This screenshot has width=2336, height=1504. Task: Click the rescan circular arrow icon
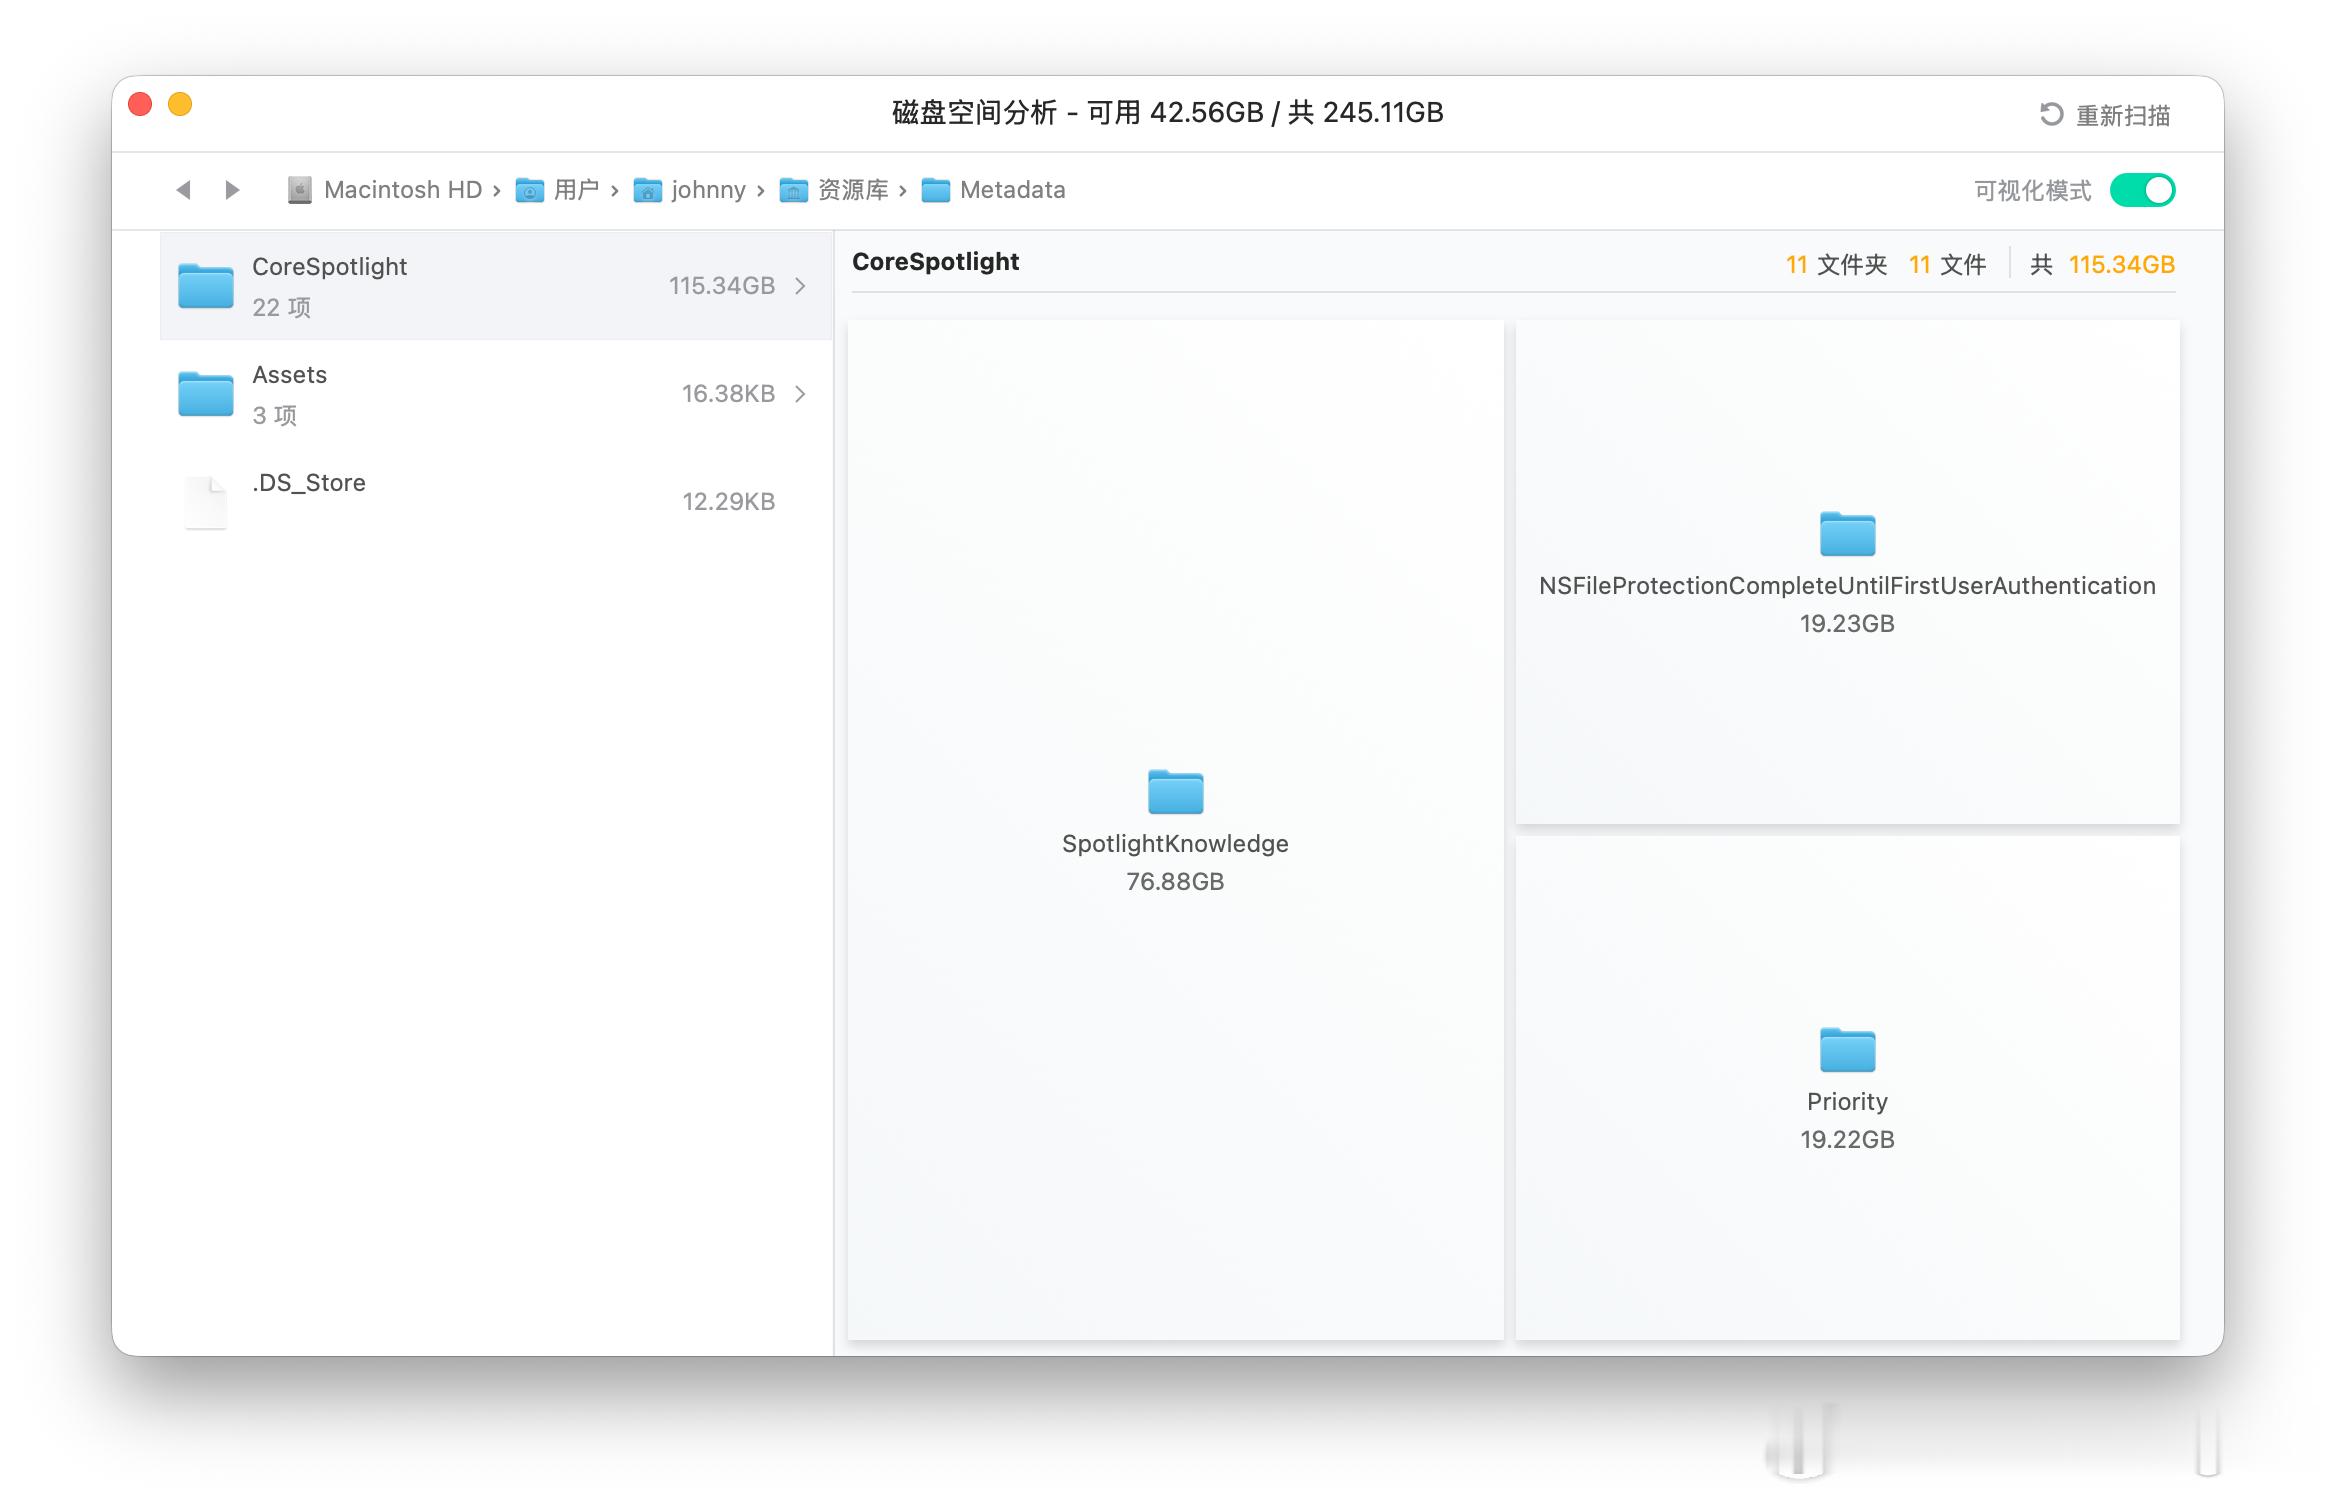click(x=2051, y=114)
